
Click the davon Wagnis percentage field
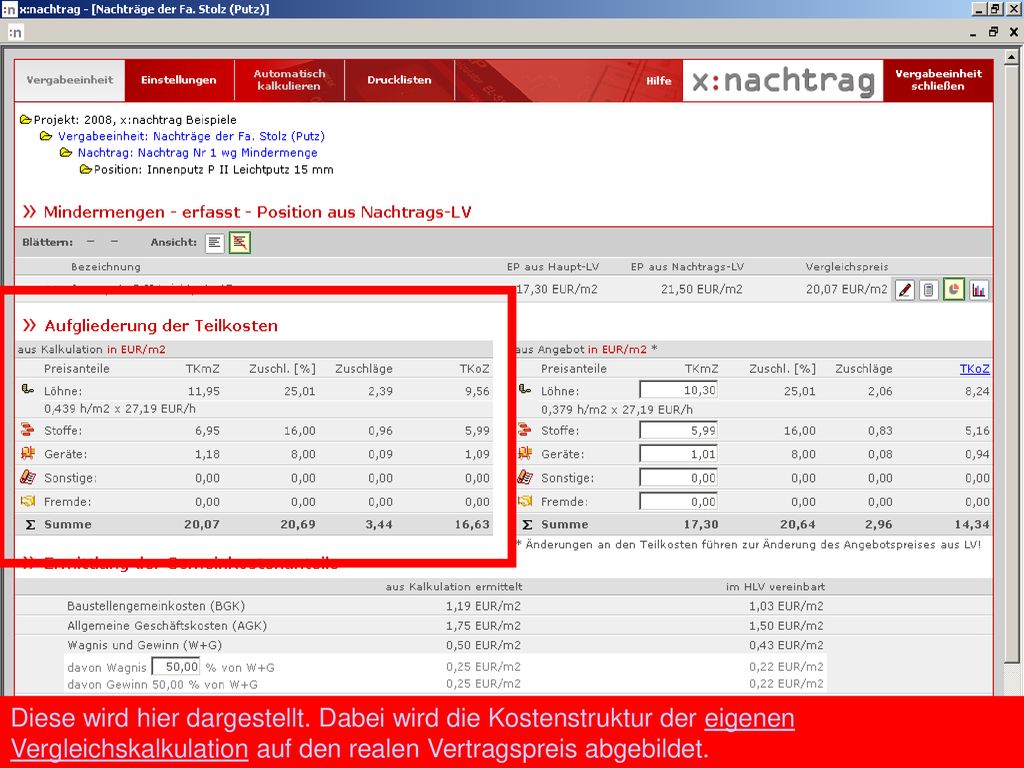pos(176,667)
